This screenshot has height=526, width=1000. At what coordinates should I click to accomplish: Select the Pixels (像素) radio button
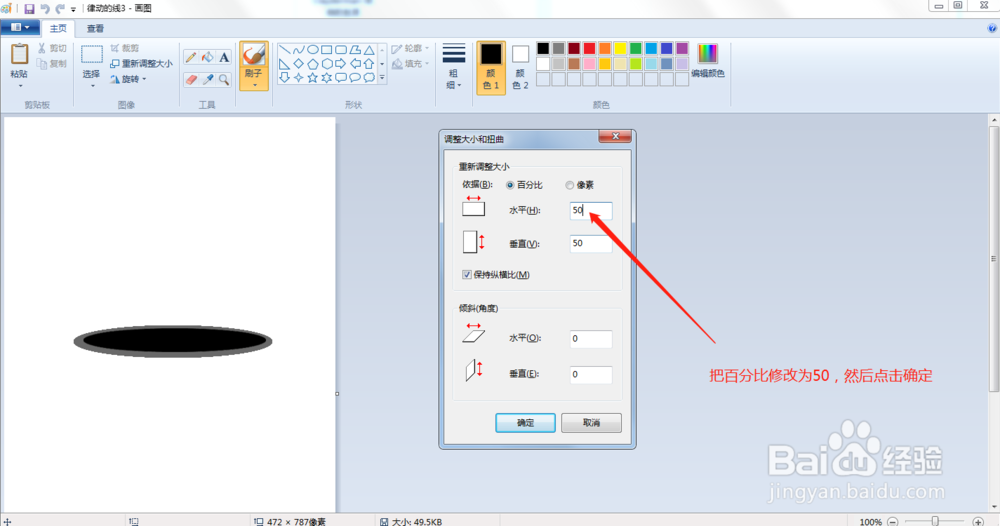pyautogui.click(x=570, y=185)
